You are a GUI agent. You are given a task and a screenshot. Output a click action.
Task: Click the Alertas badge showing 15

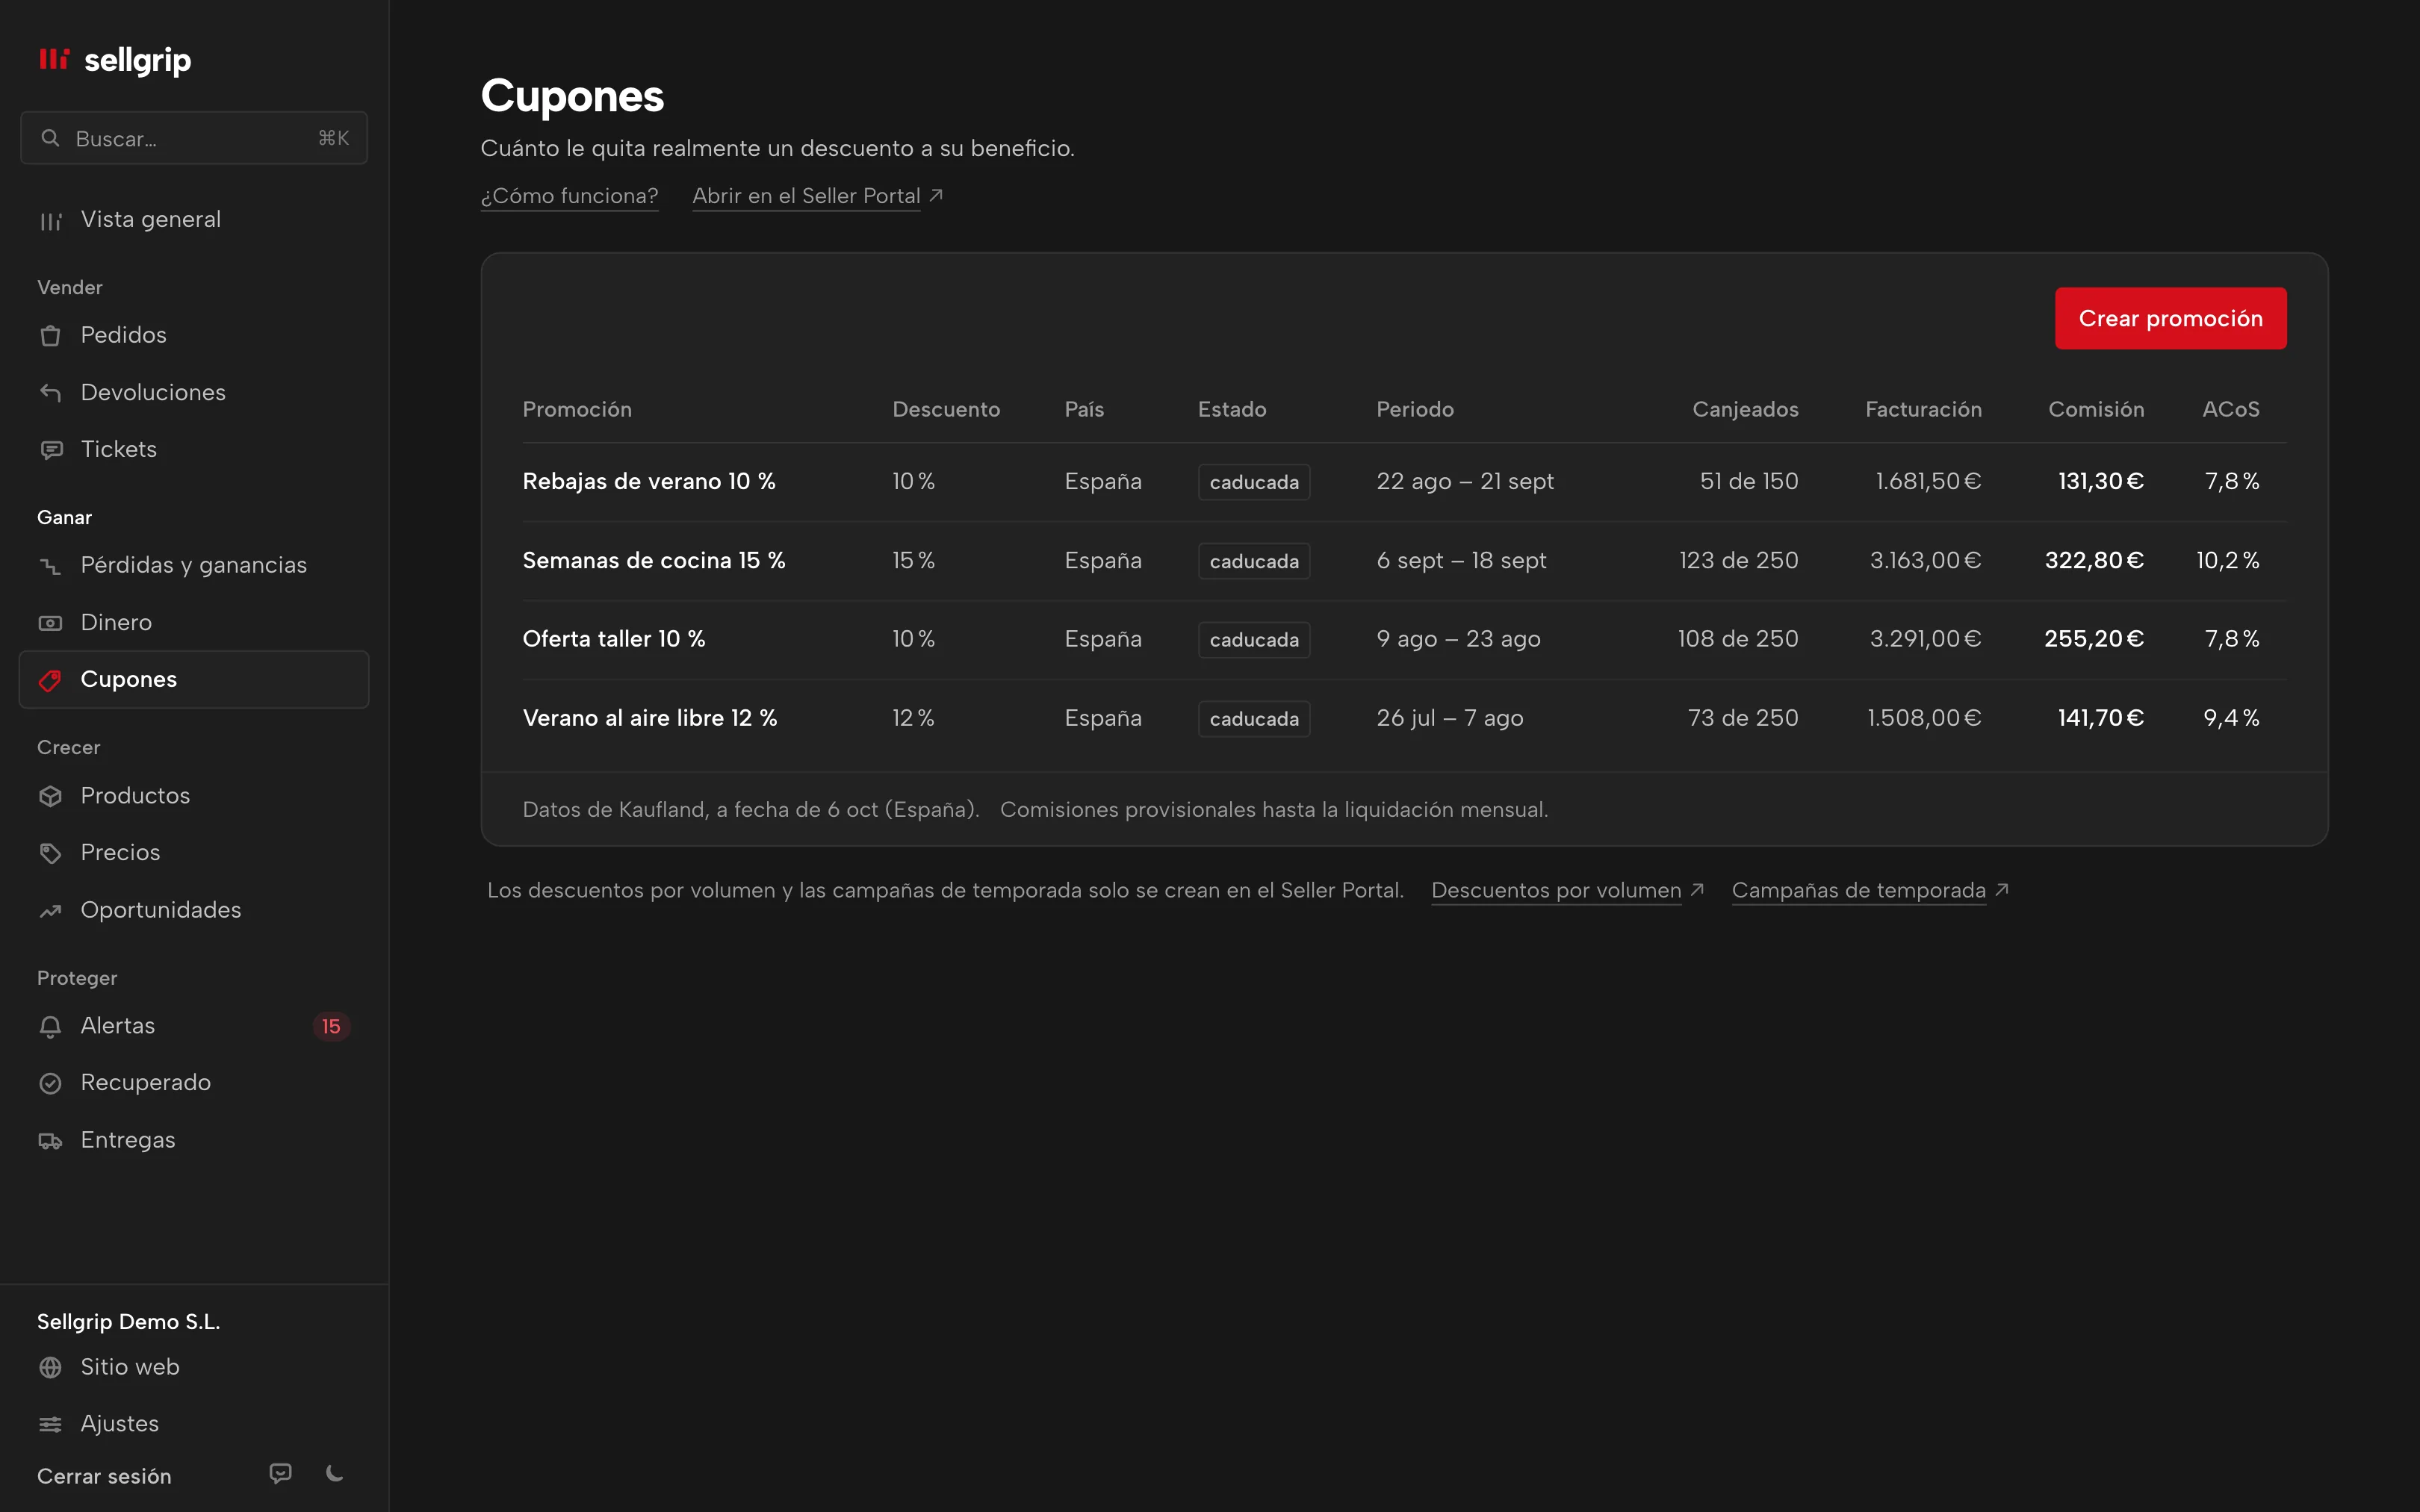click(331, 1026)
